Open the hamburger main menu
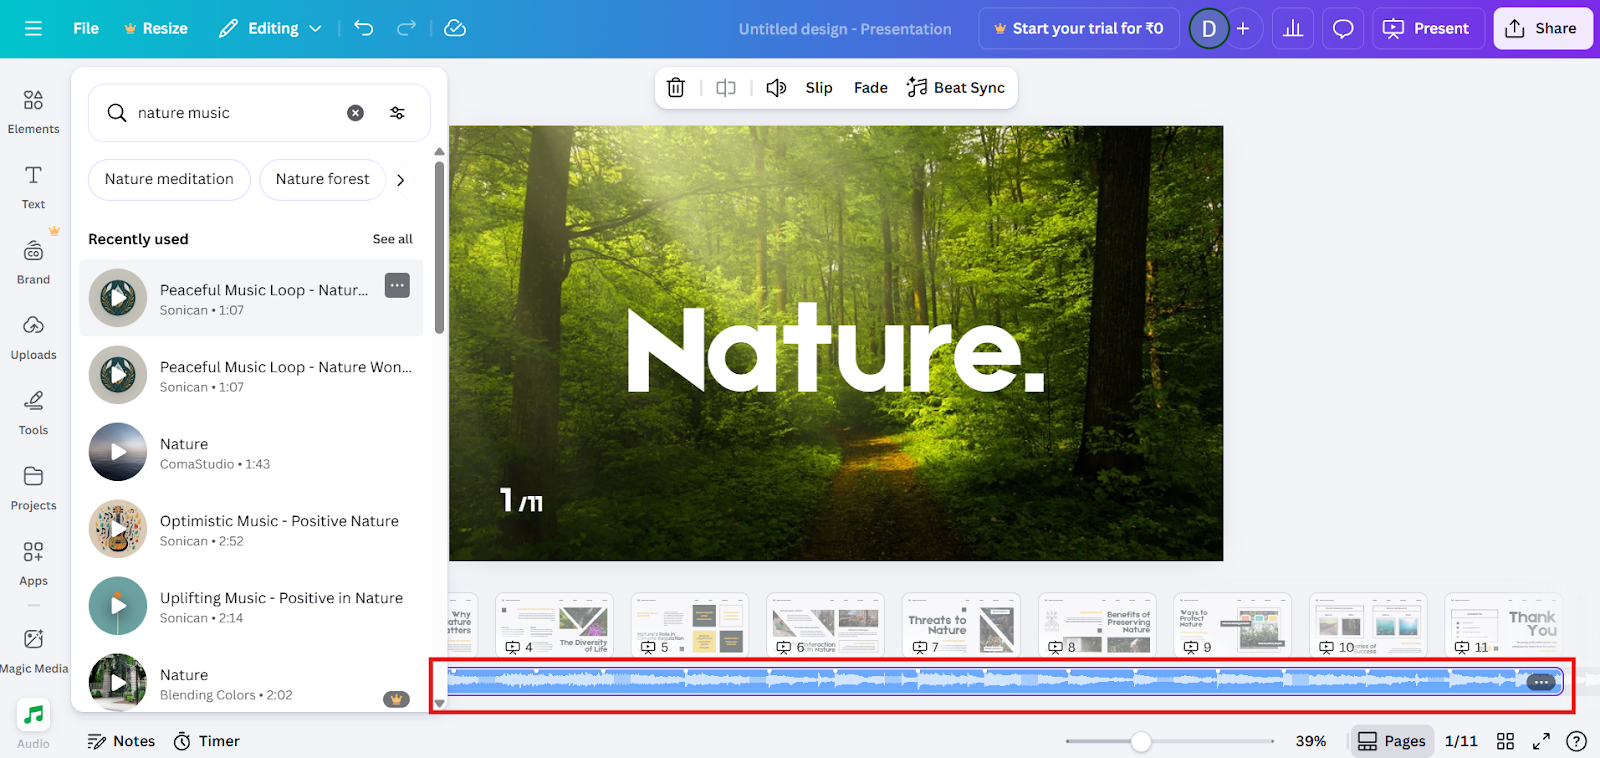The height and width of the screenshot is (758, 1600). point(33,28)
